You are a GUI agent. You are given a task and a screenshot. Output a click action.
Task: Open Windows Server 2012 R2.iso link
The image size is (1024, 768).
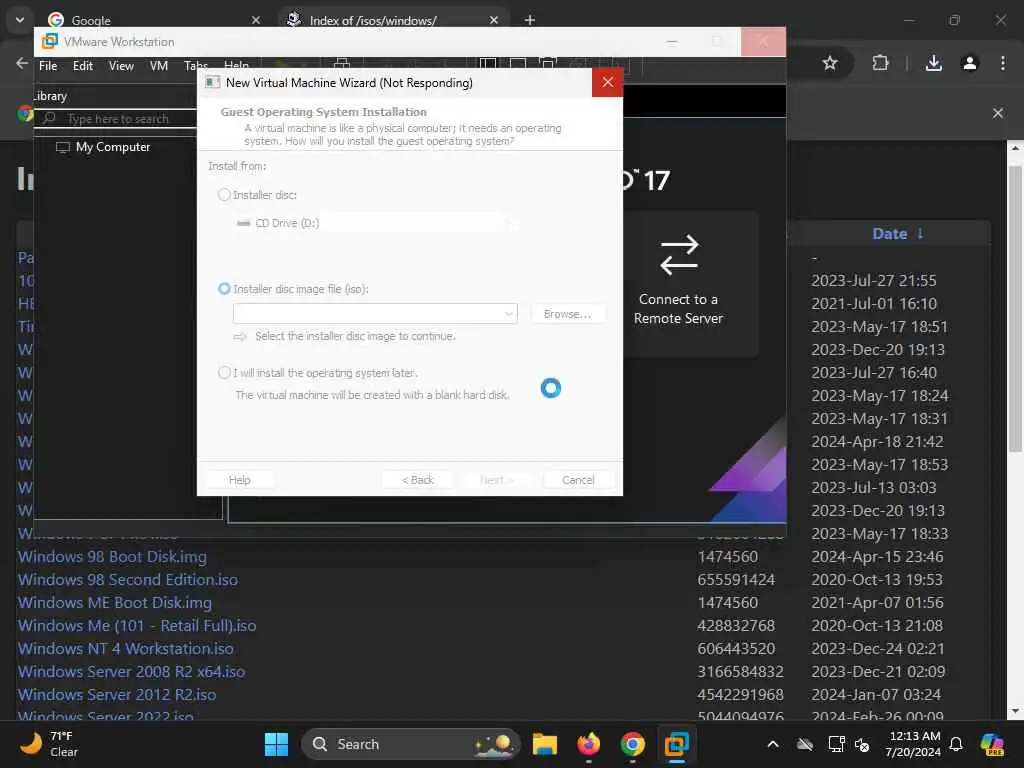117,694
